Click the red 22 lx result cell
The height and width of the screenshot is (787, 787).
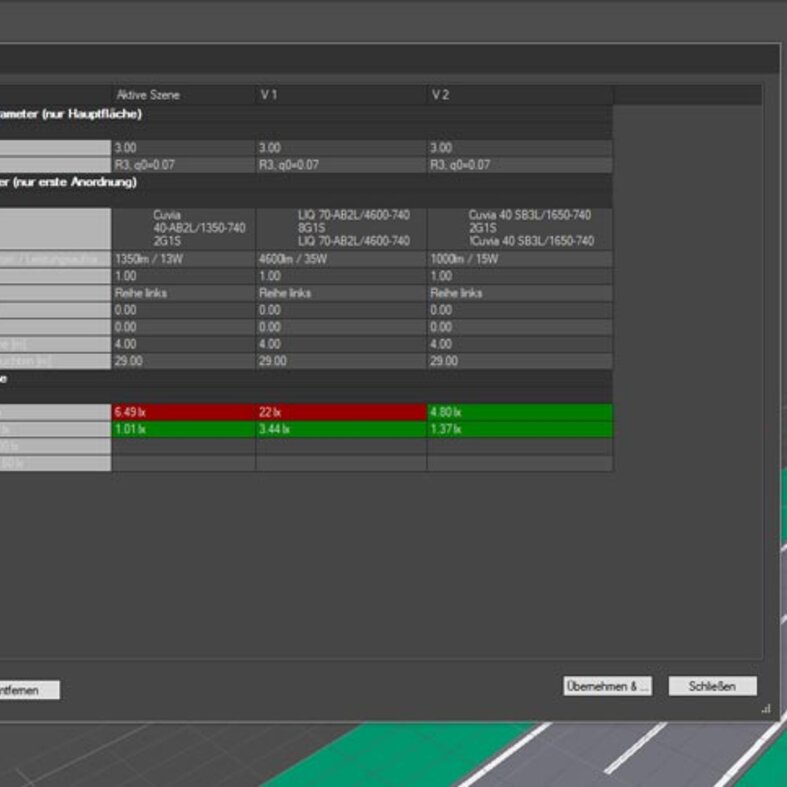340,412
